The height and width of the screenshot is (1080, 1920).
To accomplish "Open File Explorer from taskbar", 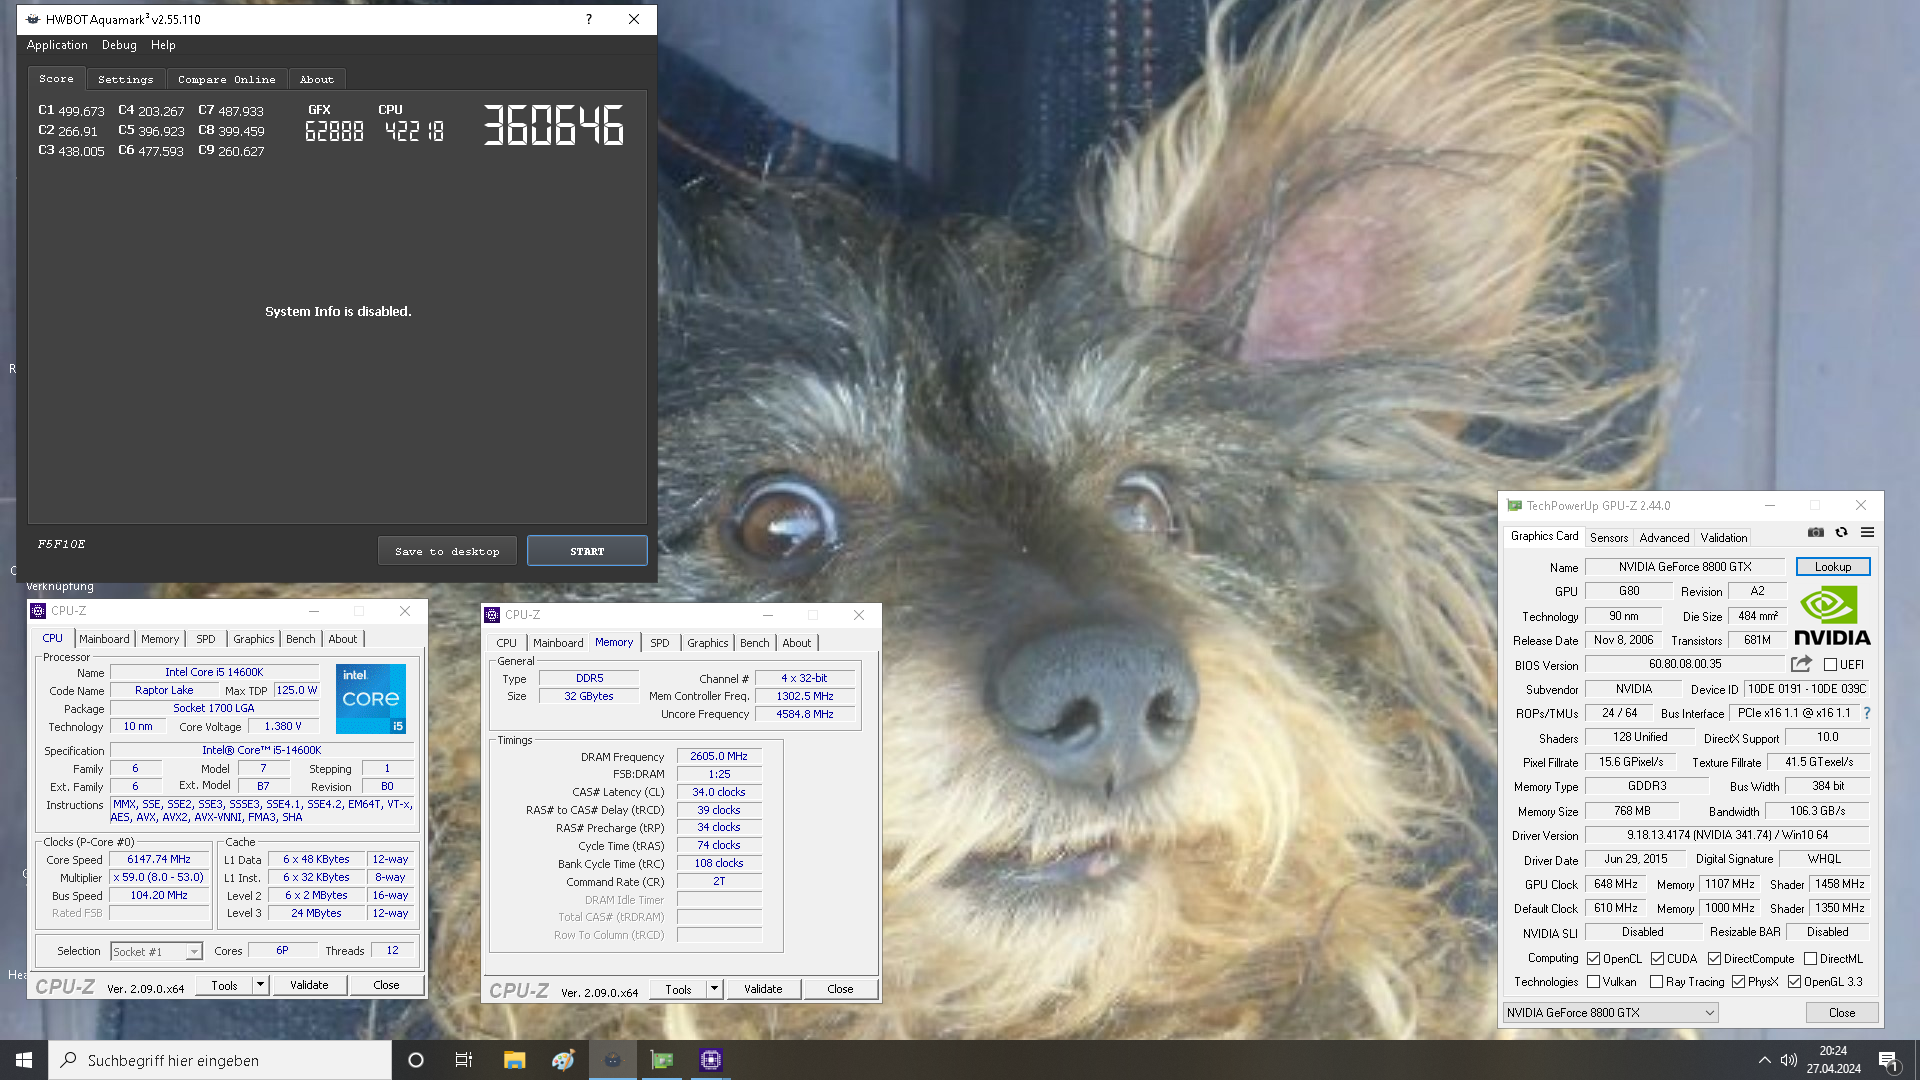I will pyautogui.click(x=514, y=1060).
